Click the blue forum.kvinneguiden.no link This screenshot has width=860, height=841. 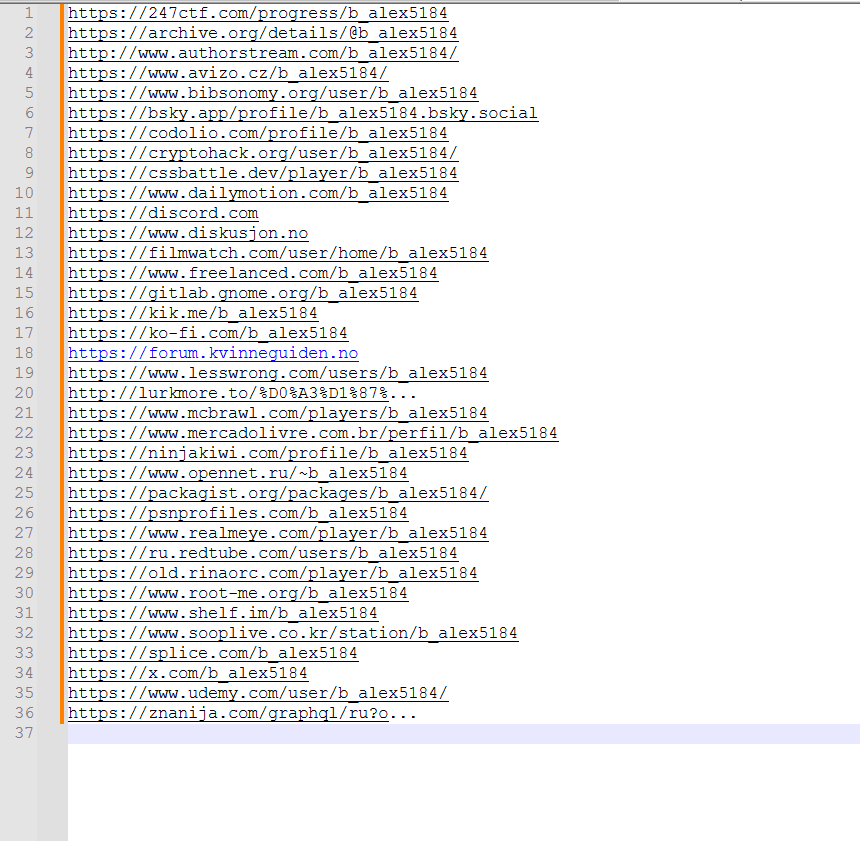[x=213, y=353]
